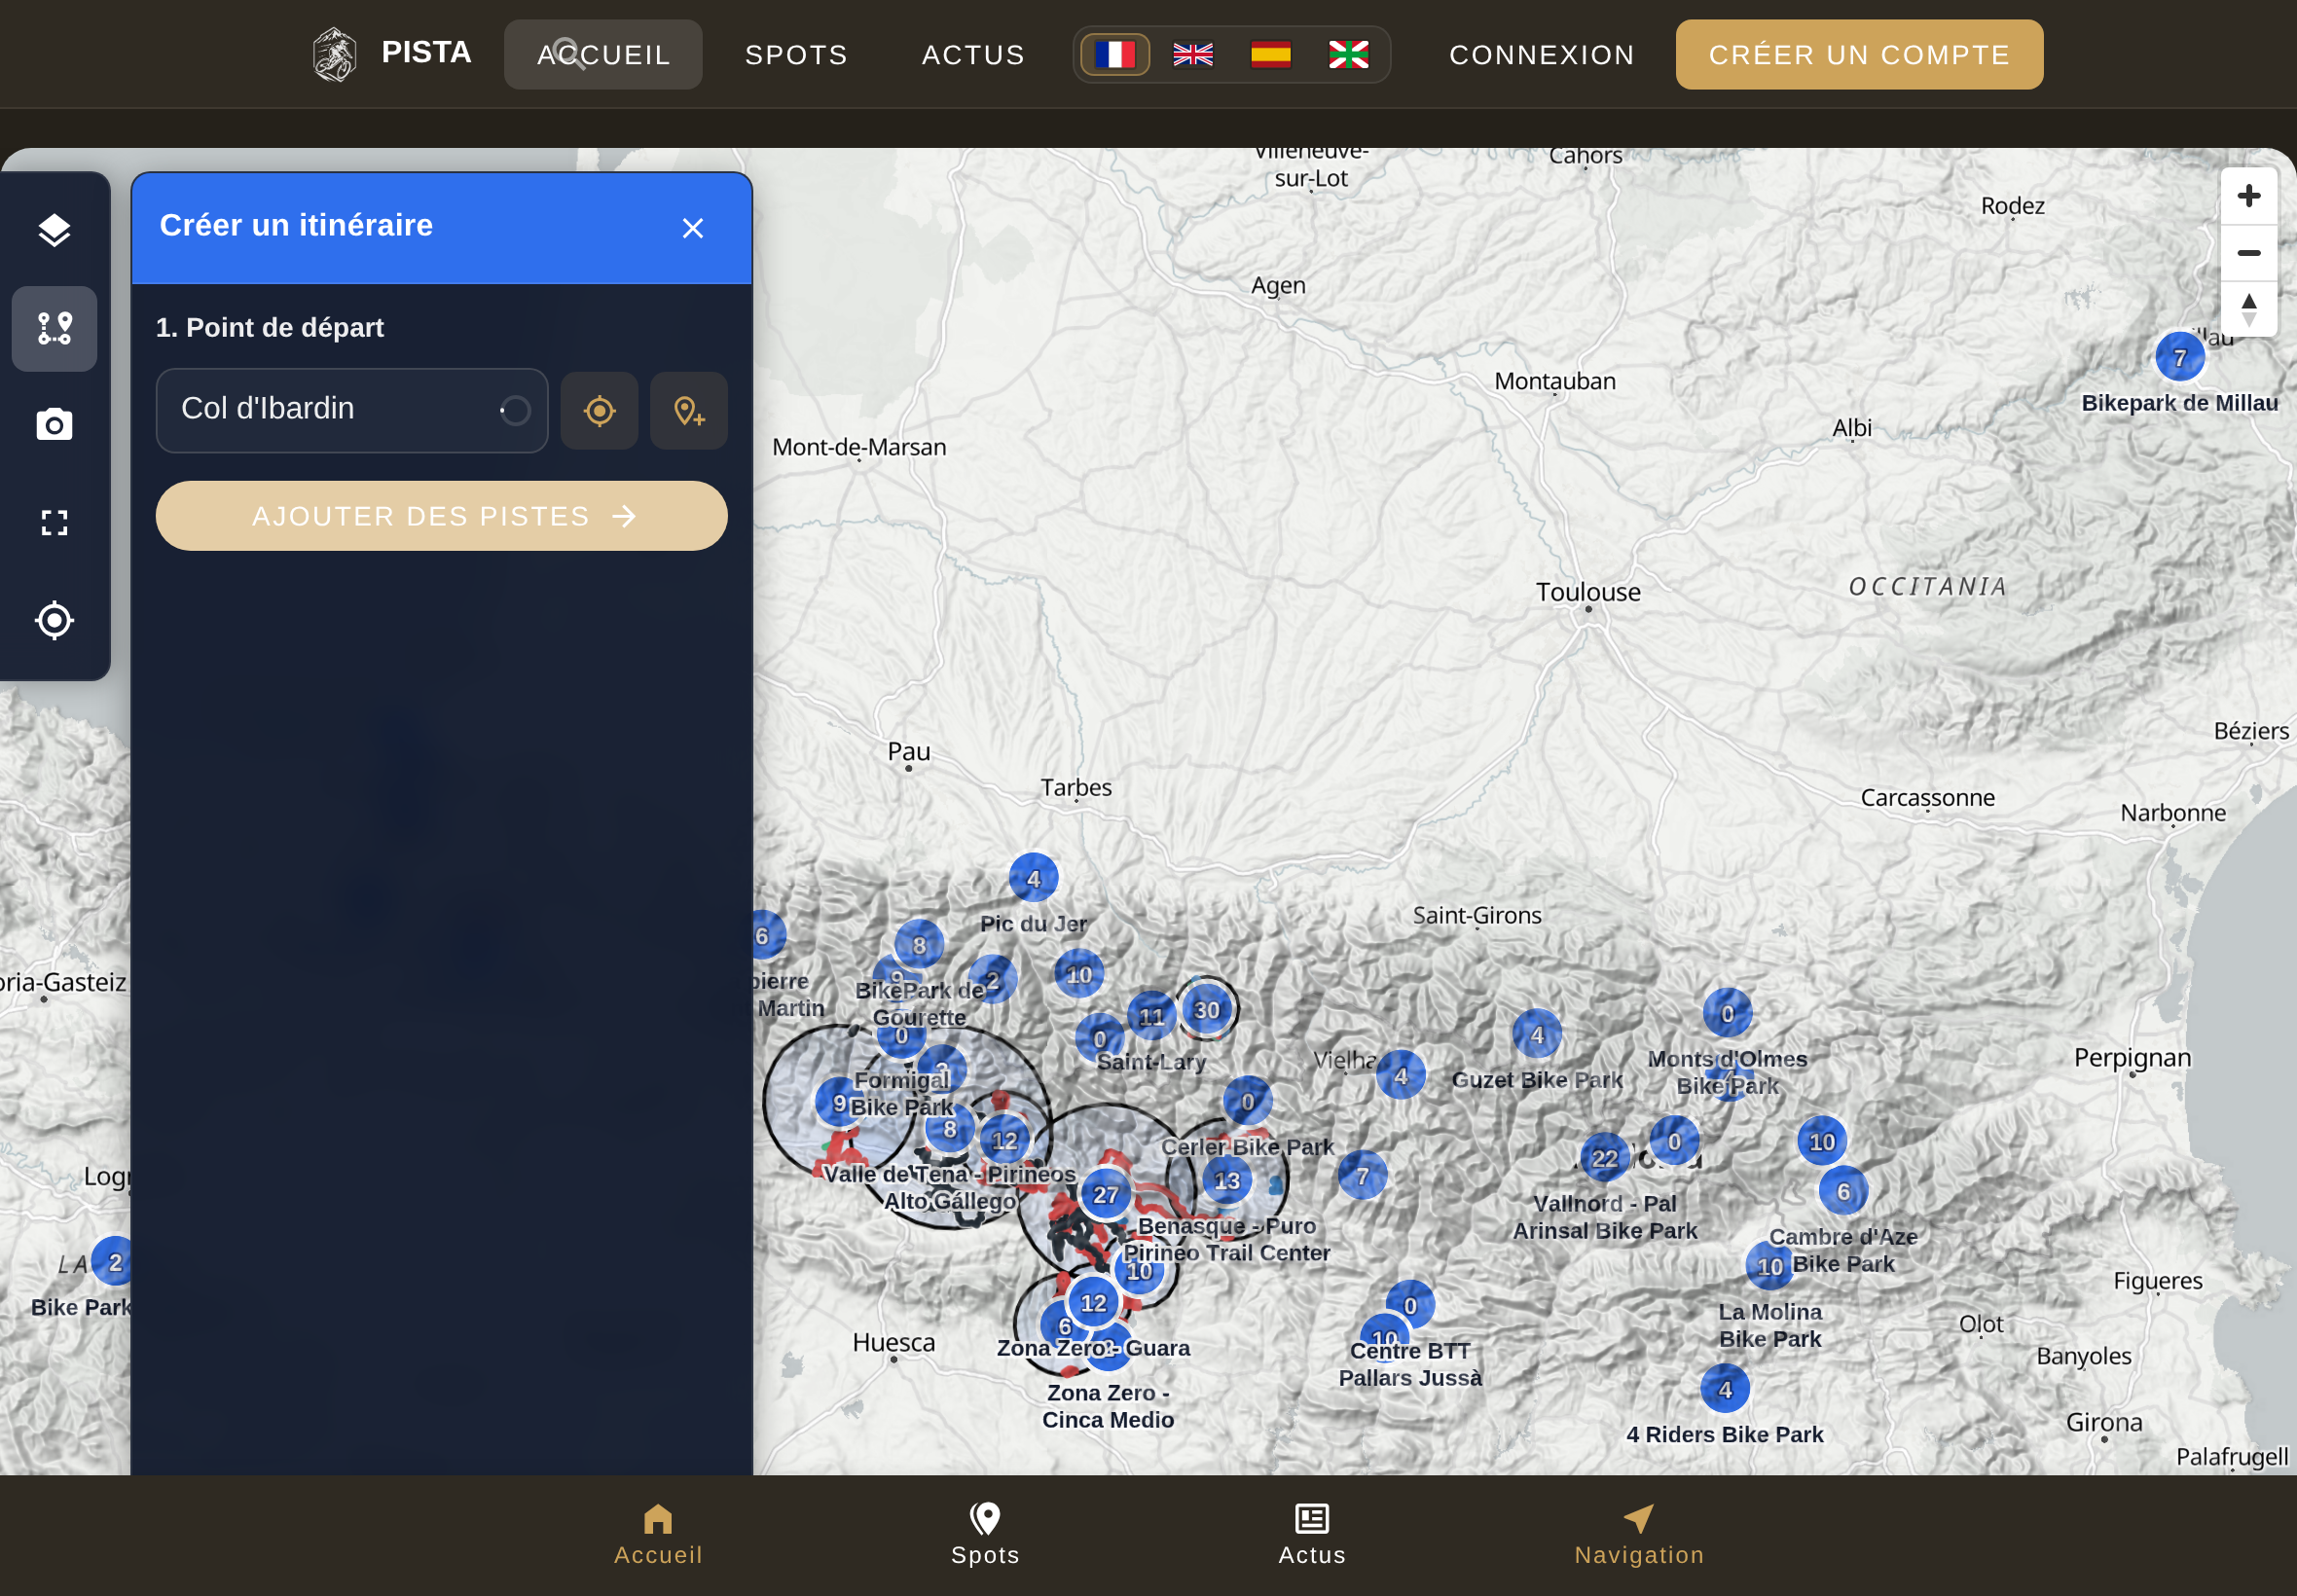
Task: Toggle fullscreen map view
Action: (x=54, y=523)
